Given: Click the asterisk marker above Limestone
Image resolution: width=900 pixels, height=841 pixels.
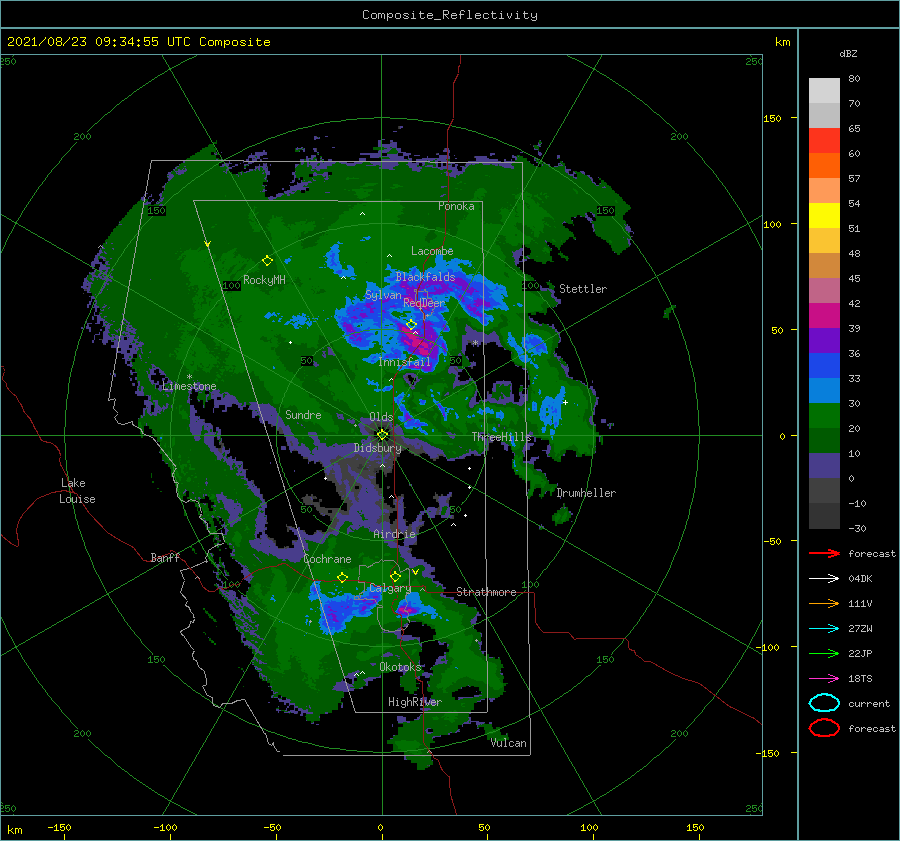Looking at the screenshot, I should (189, 377).
